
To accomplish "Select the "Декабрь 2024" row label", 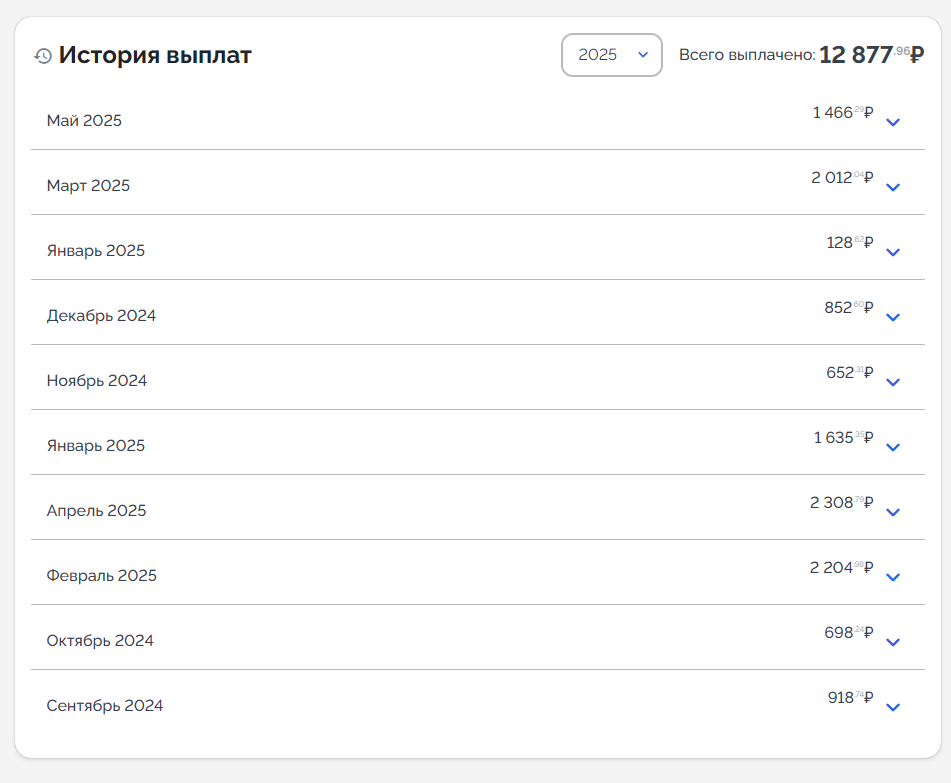I will [101, 316].
